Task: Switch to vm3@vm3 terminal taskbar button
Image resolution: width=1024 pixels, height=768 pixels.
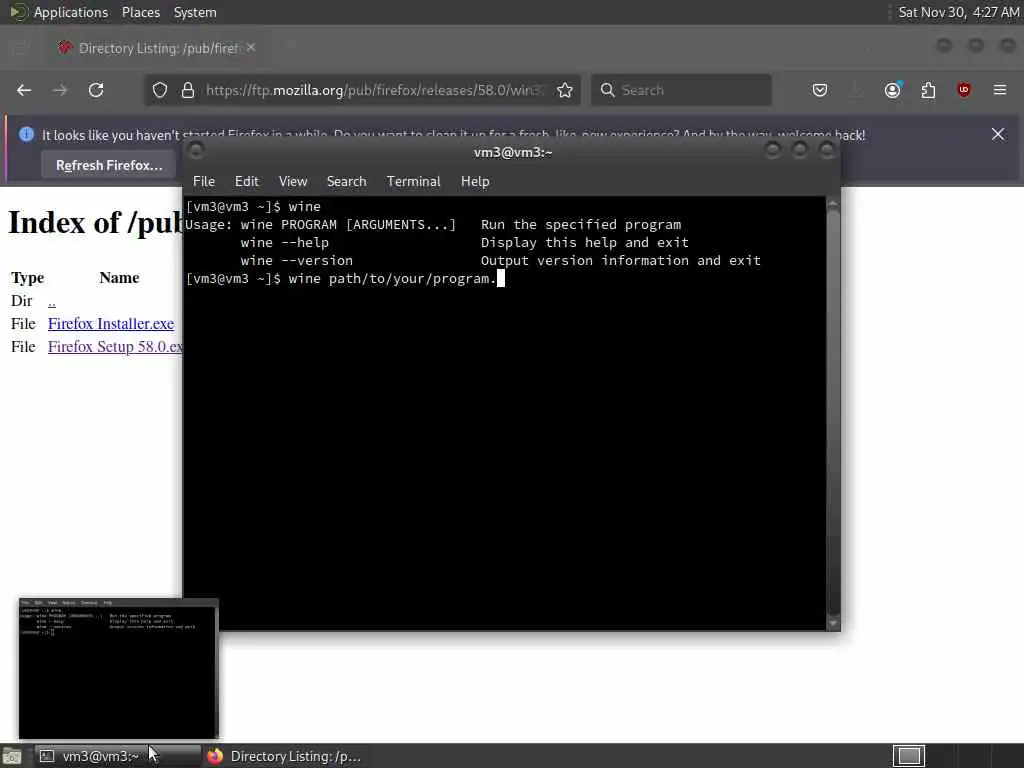Action: coord(118,756)
